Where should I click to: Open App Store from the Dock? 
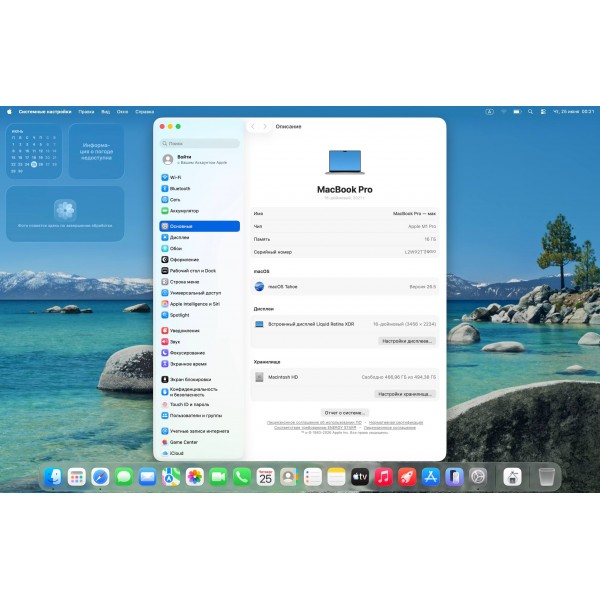(x=431, y=477)
